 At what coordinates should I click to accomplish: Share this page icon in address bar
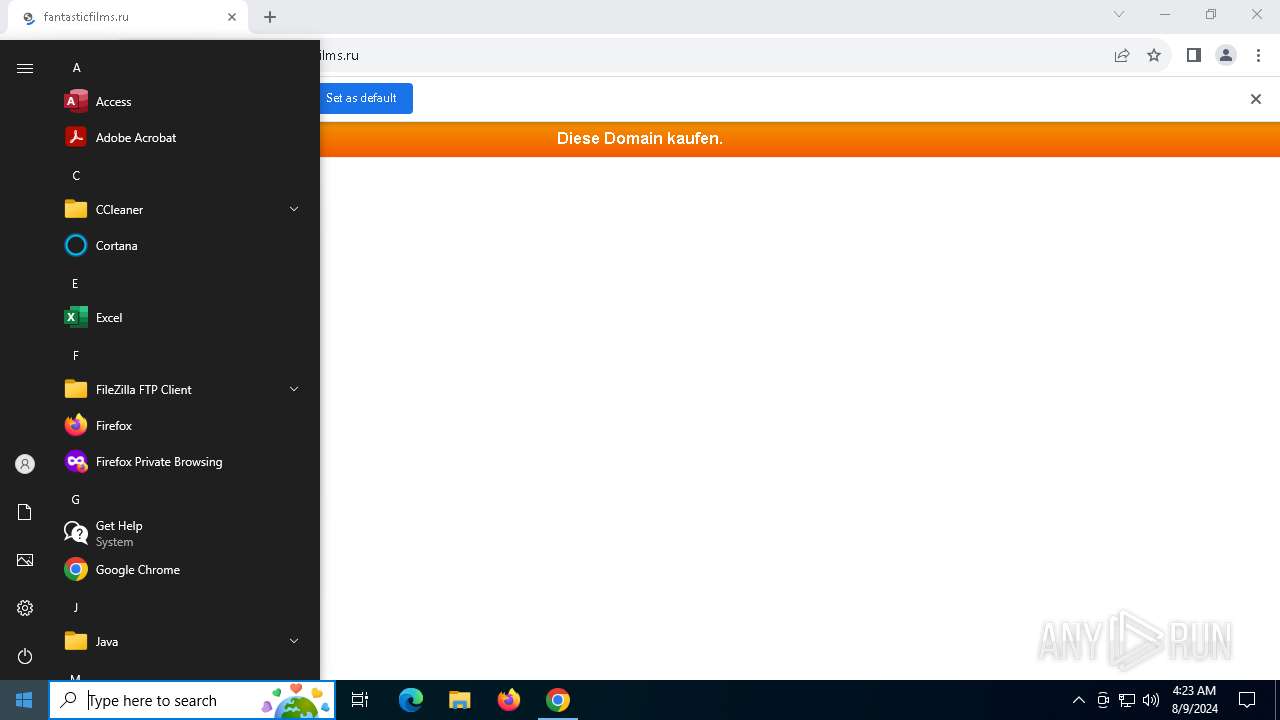click(1122, 55)
